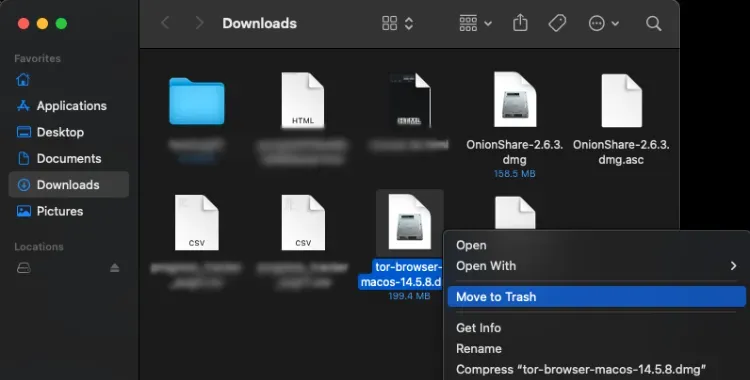This screenshot has height=380, width=750.
Task: Click the 158.5 MB size label
Action: (x=515, y=174)
